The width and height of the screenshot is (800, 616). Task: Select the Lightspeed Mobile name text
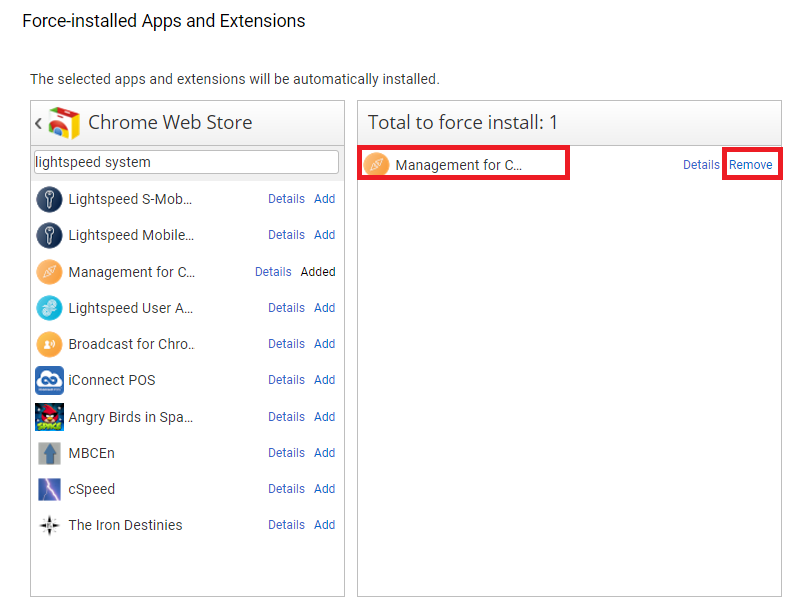131,235
